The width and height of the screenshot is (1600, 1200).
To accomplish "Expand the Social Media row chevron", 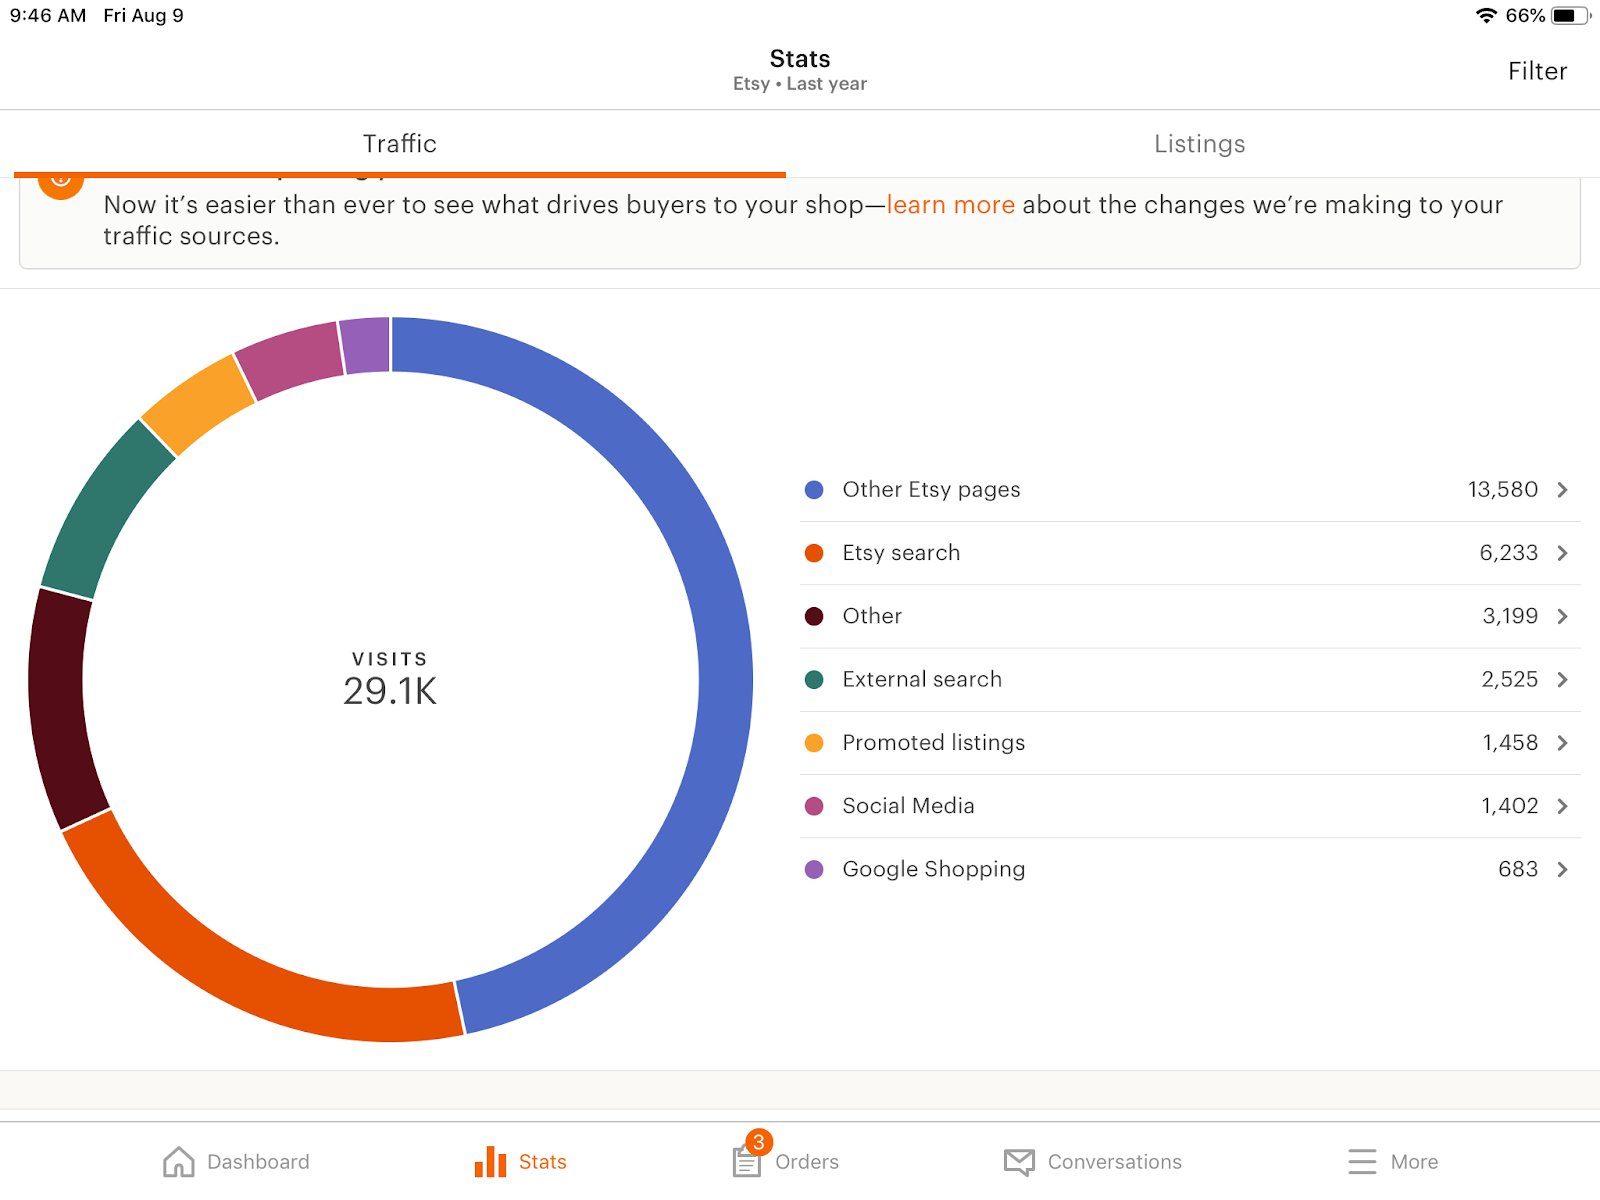I will (x=1563, y=806).
